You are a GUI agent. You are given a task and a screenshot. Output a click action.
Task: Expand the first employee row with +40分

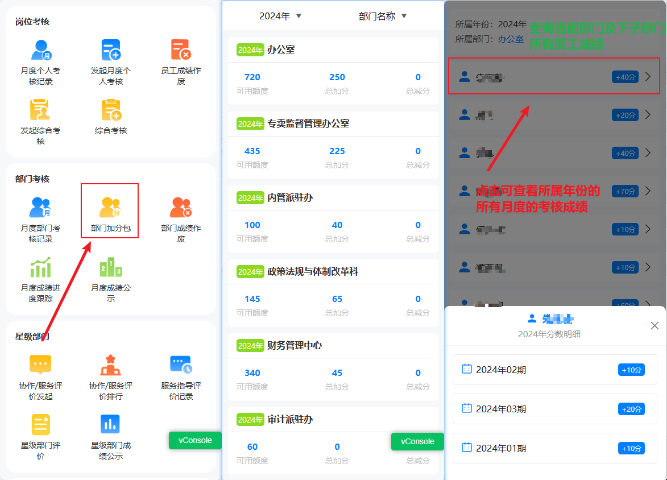coord(553,76)
